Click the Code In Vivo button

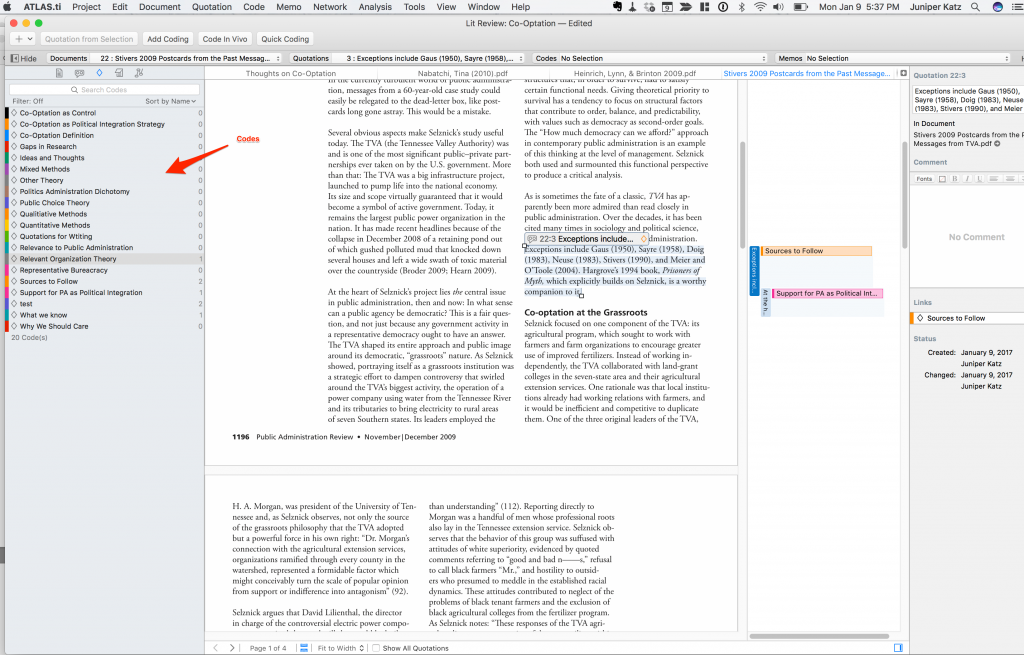tap(225, 39)
